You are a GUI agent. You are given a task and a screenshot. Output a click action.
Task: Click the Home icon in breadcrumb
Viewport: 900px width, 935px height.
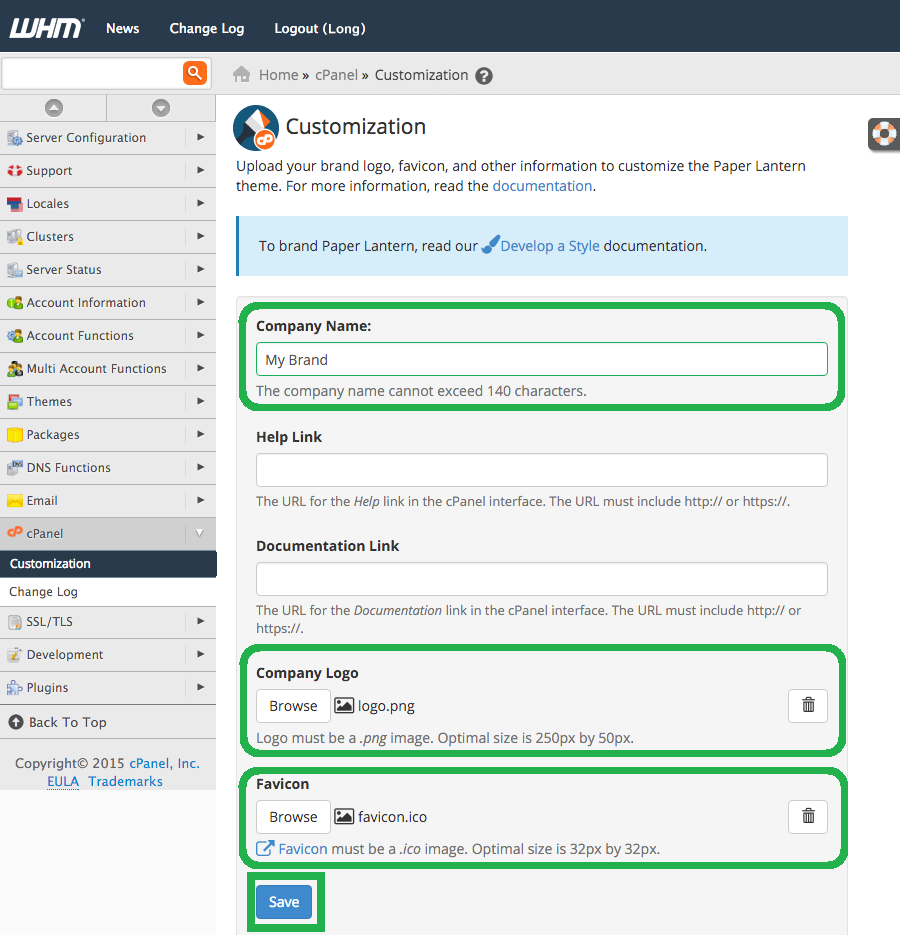click(241, 75)
